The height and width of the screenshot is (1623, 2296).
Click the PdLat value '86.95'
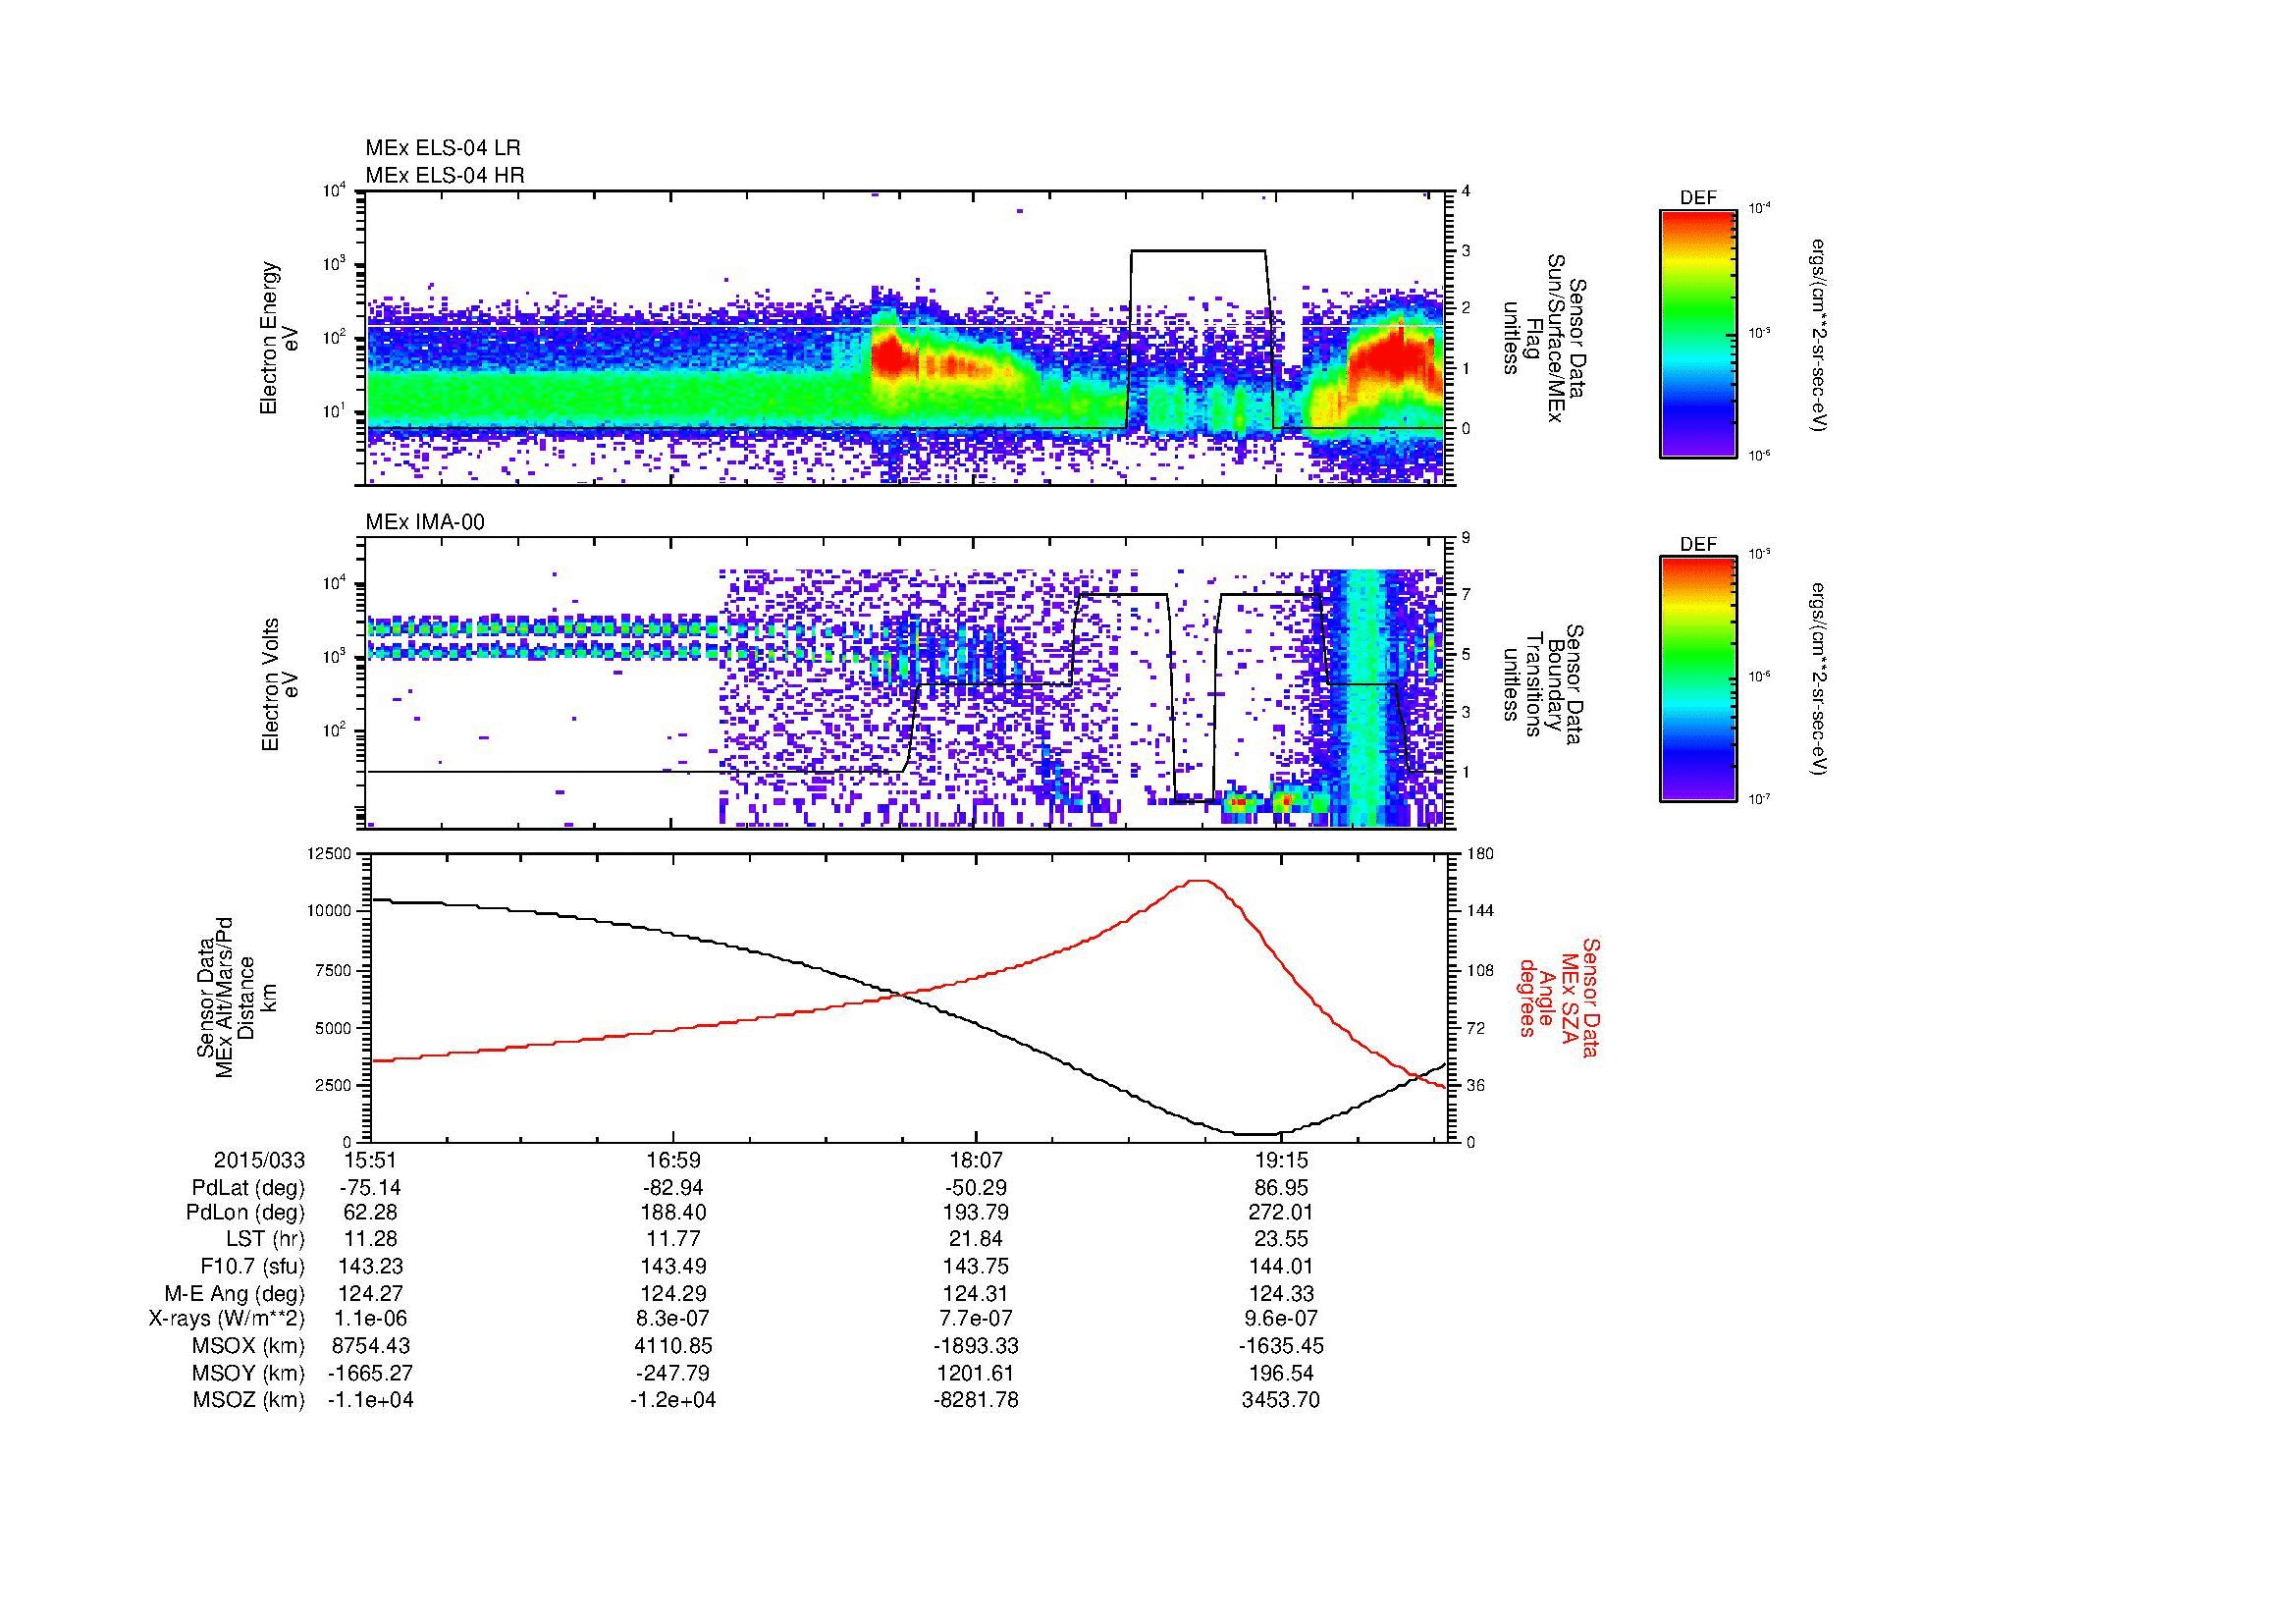click(1281, 1188)
